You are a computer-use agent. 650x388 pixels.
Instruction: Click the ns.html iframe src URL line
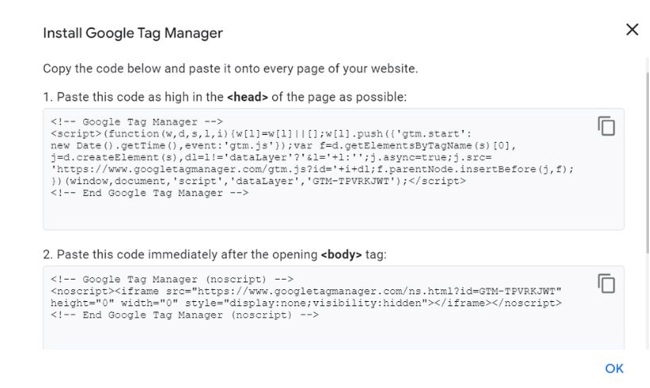click(x=306, y=291)
